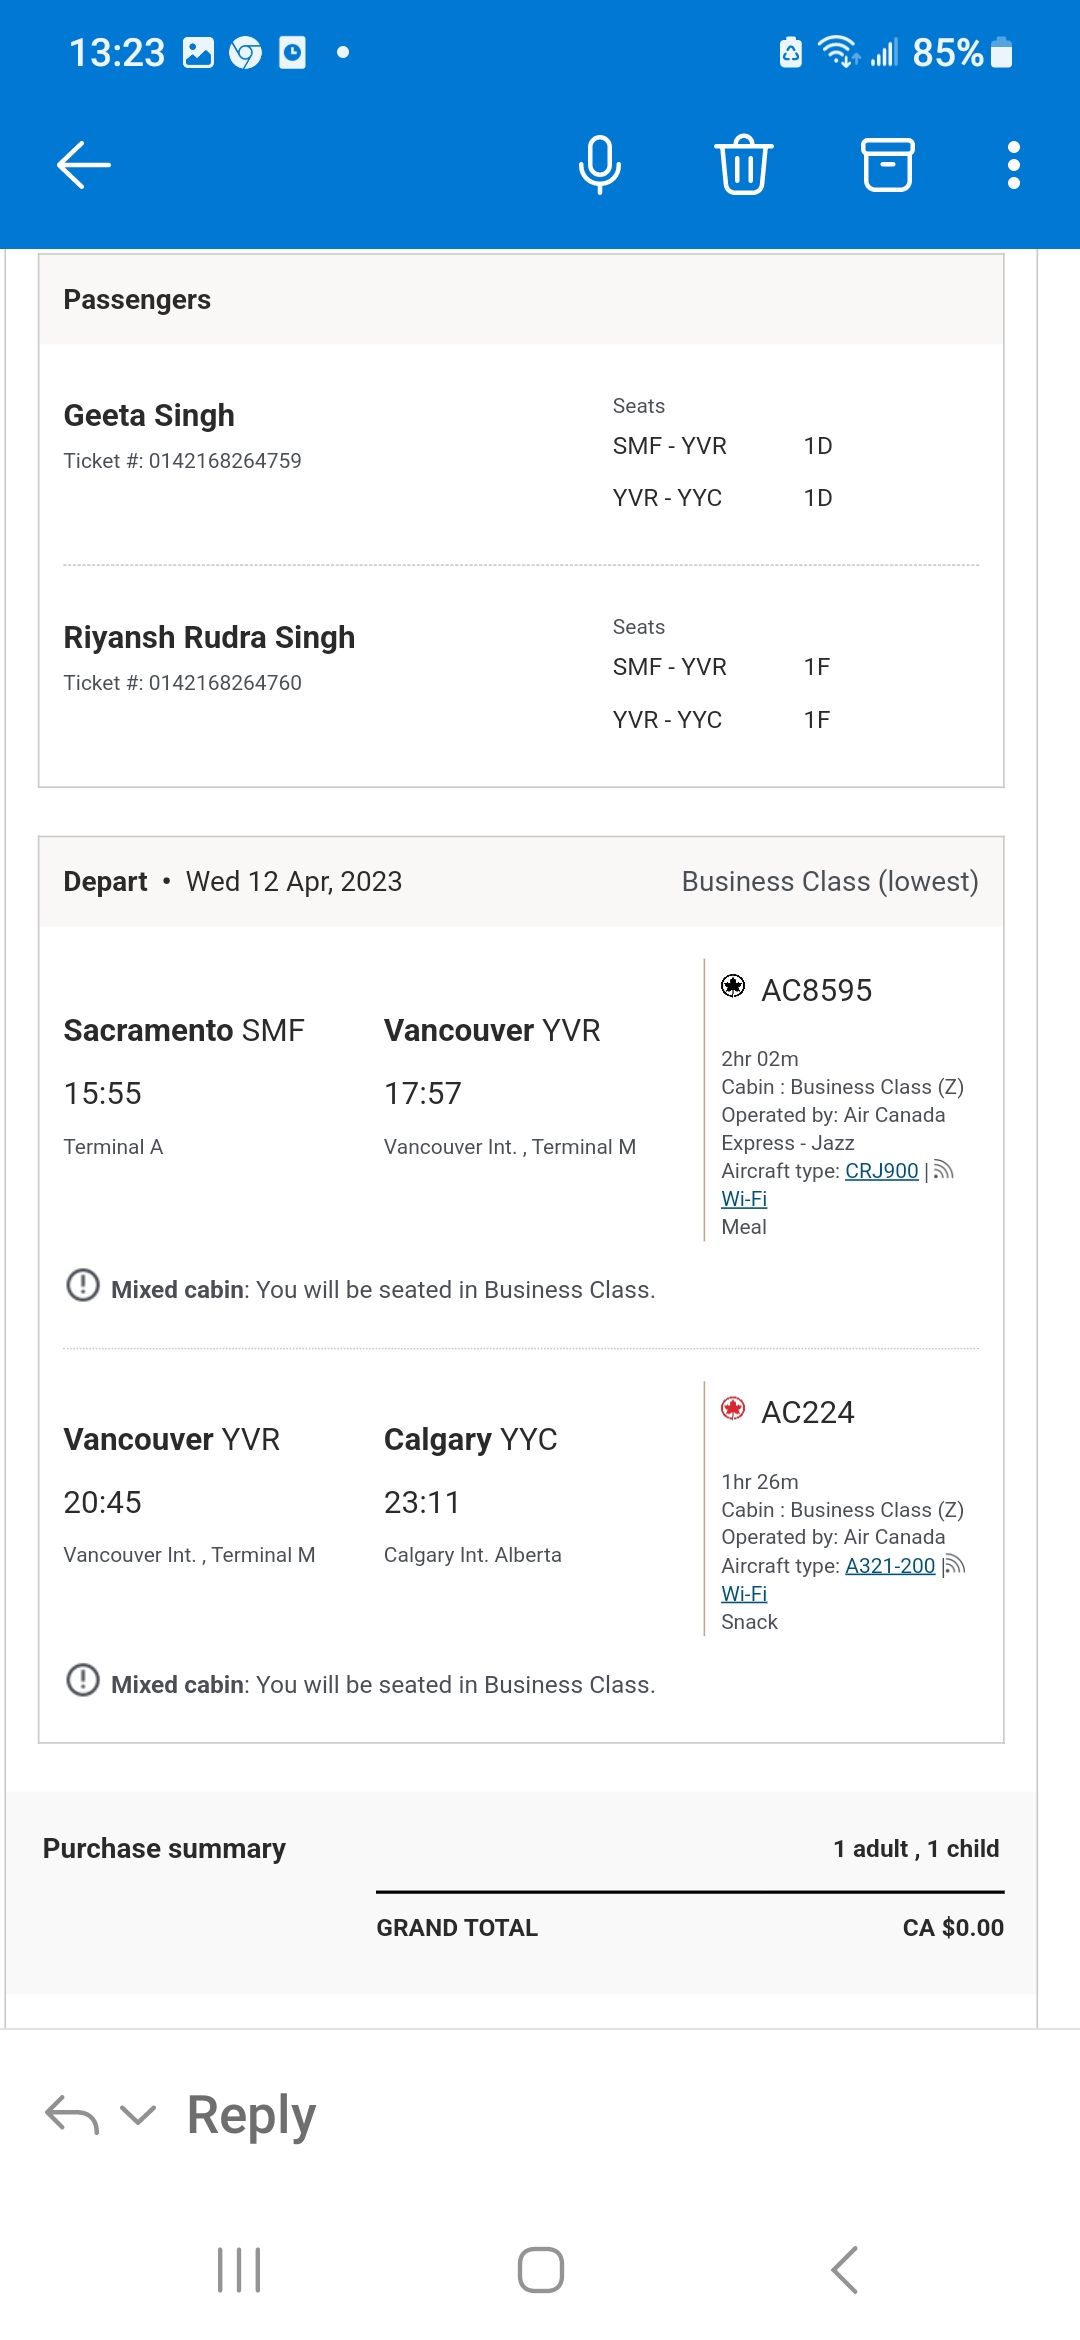Tap the airline logo beside AC8595
This screenshot has height=2340, width=1080.
pos(733,986)
